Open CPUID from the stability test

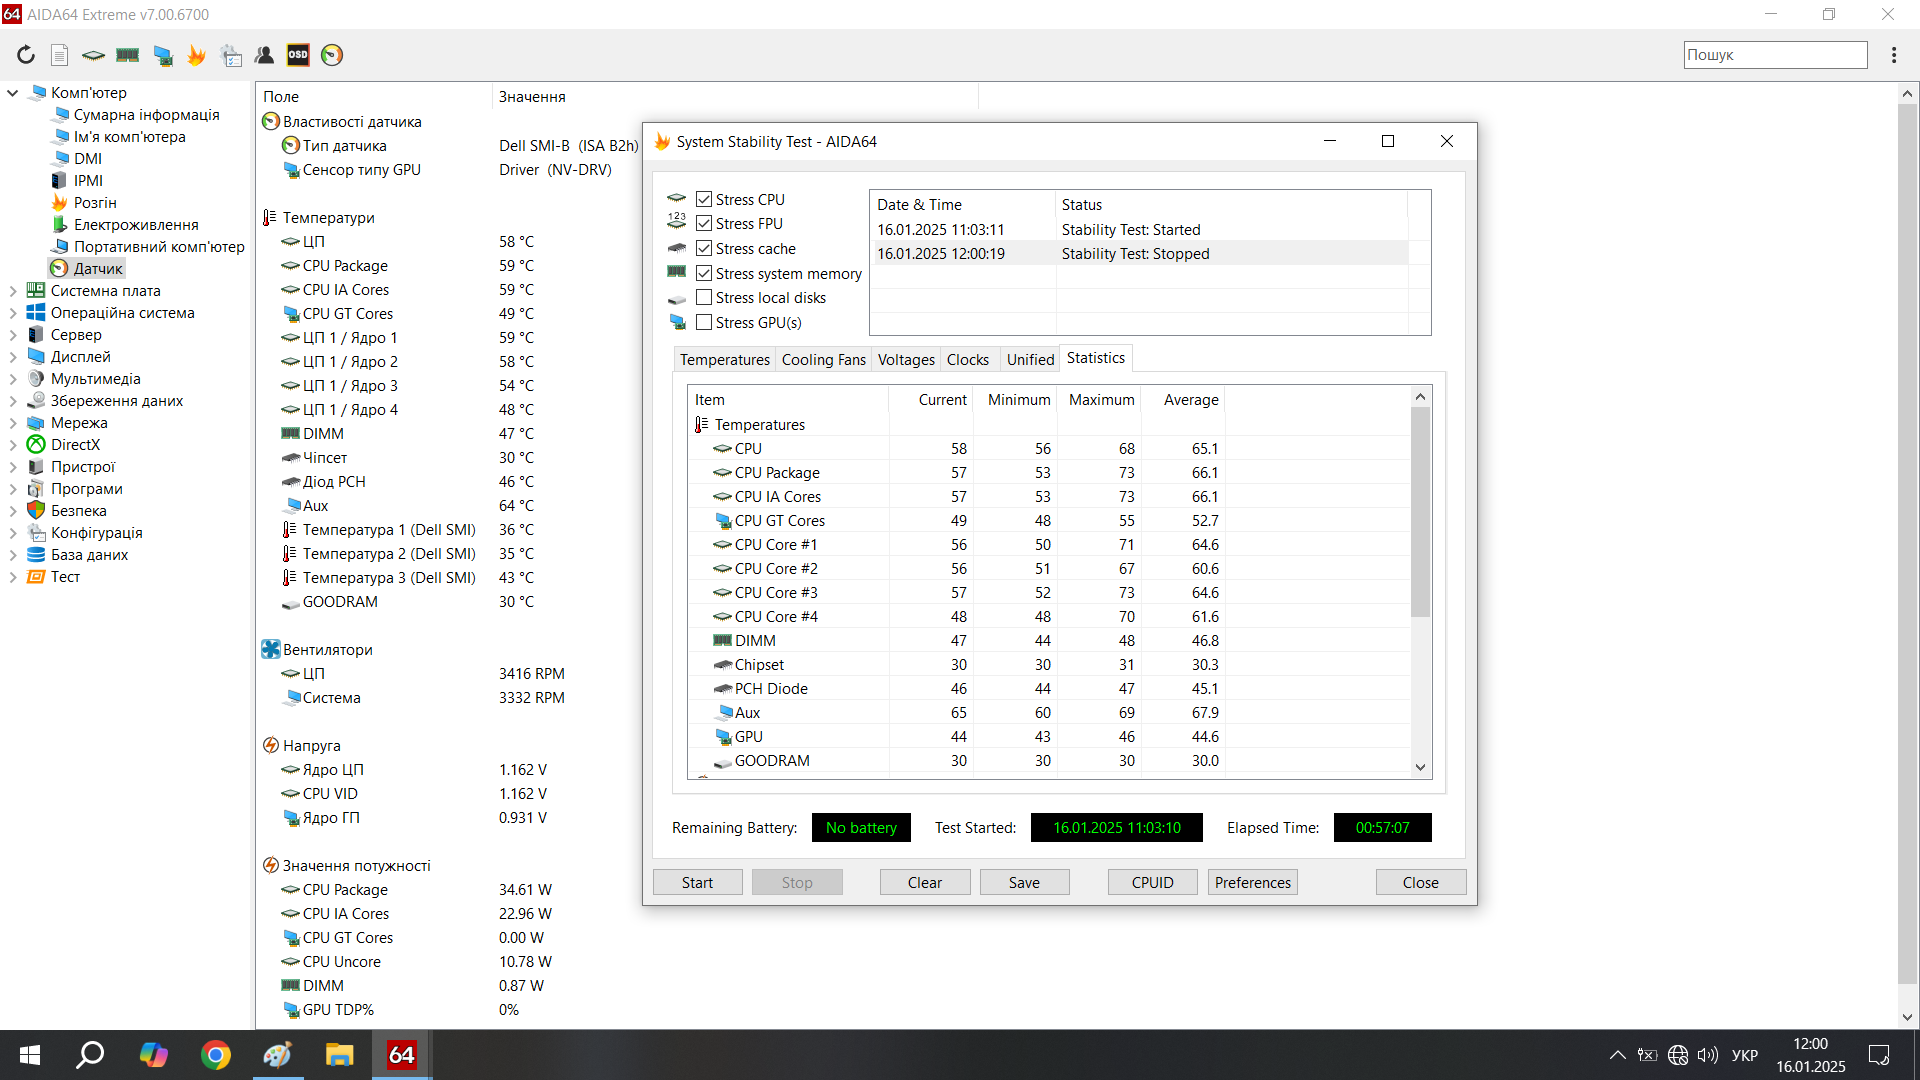1152,882
